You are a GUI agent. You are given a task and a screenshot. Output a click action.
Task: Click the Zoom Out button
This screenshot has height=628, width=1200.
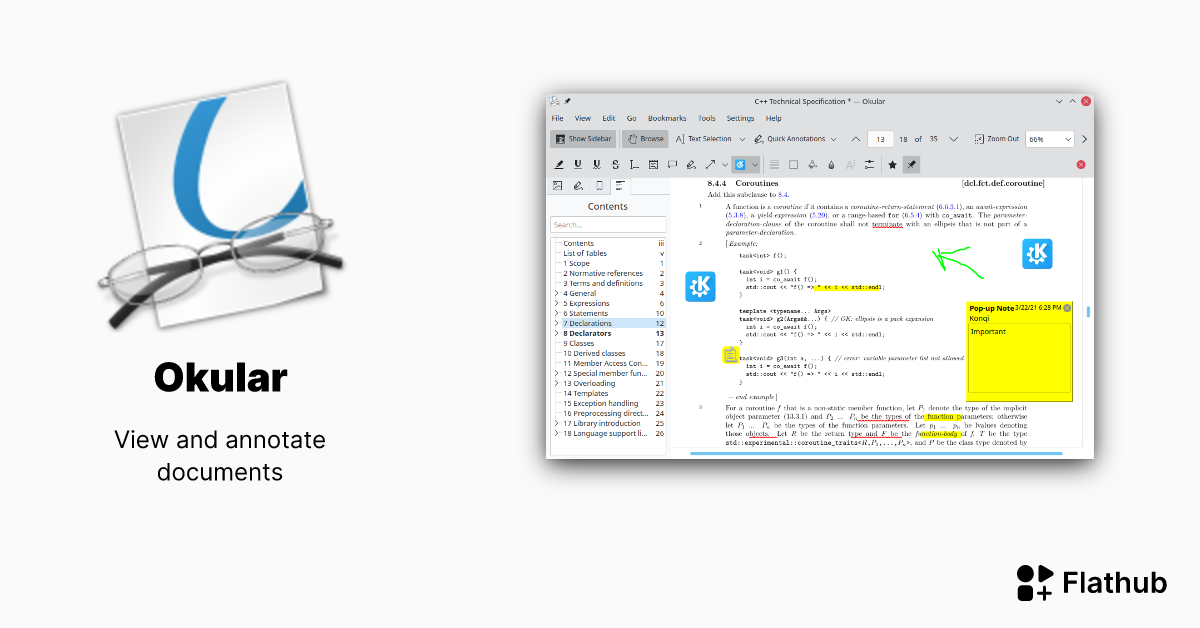[x=996, y=139]
